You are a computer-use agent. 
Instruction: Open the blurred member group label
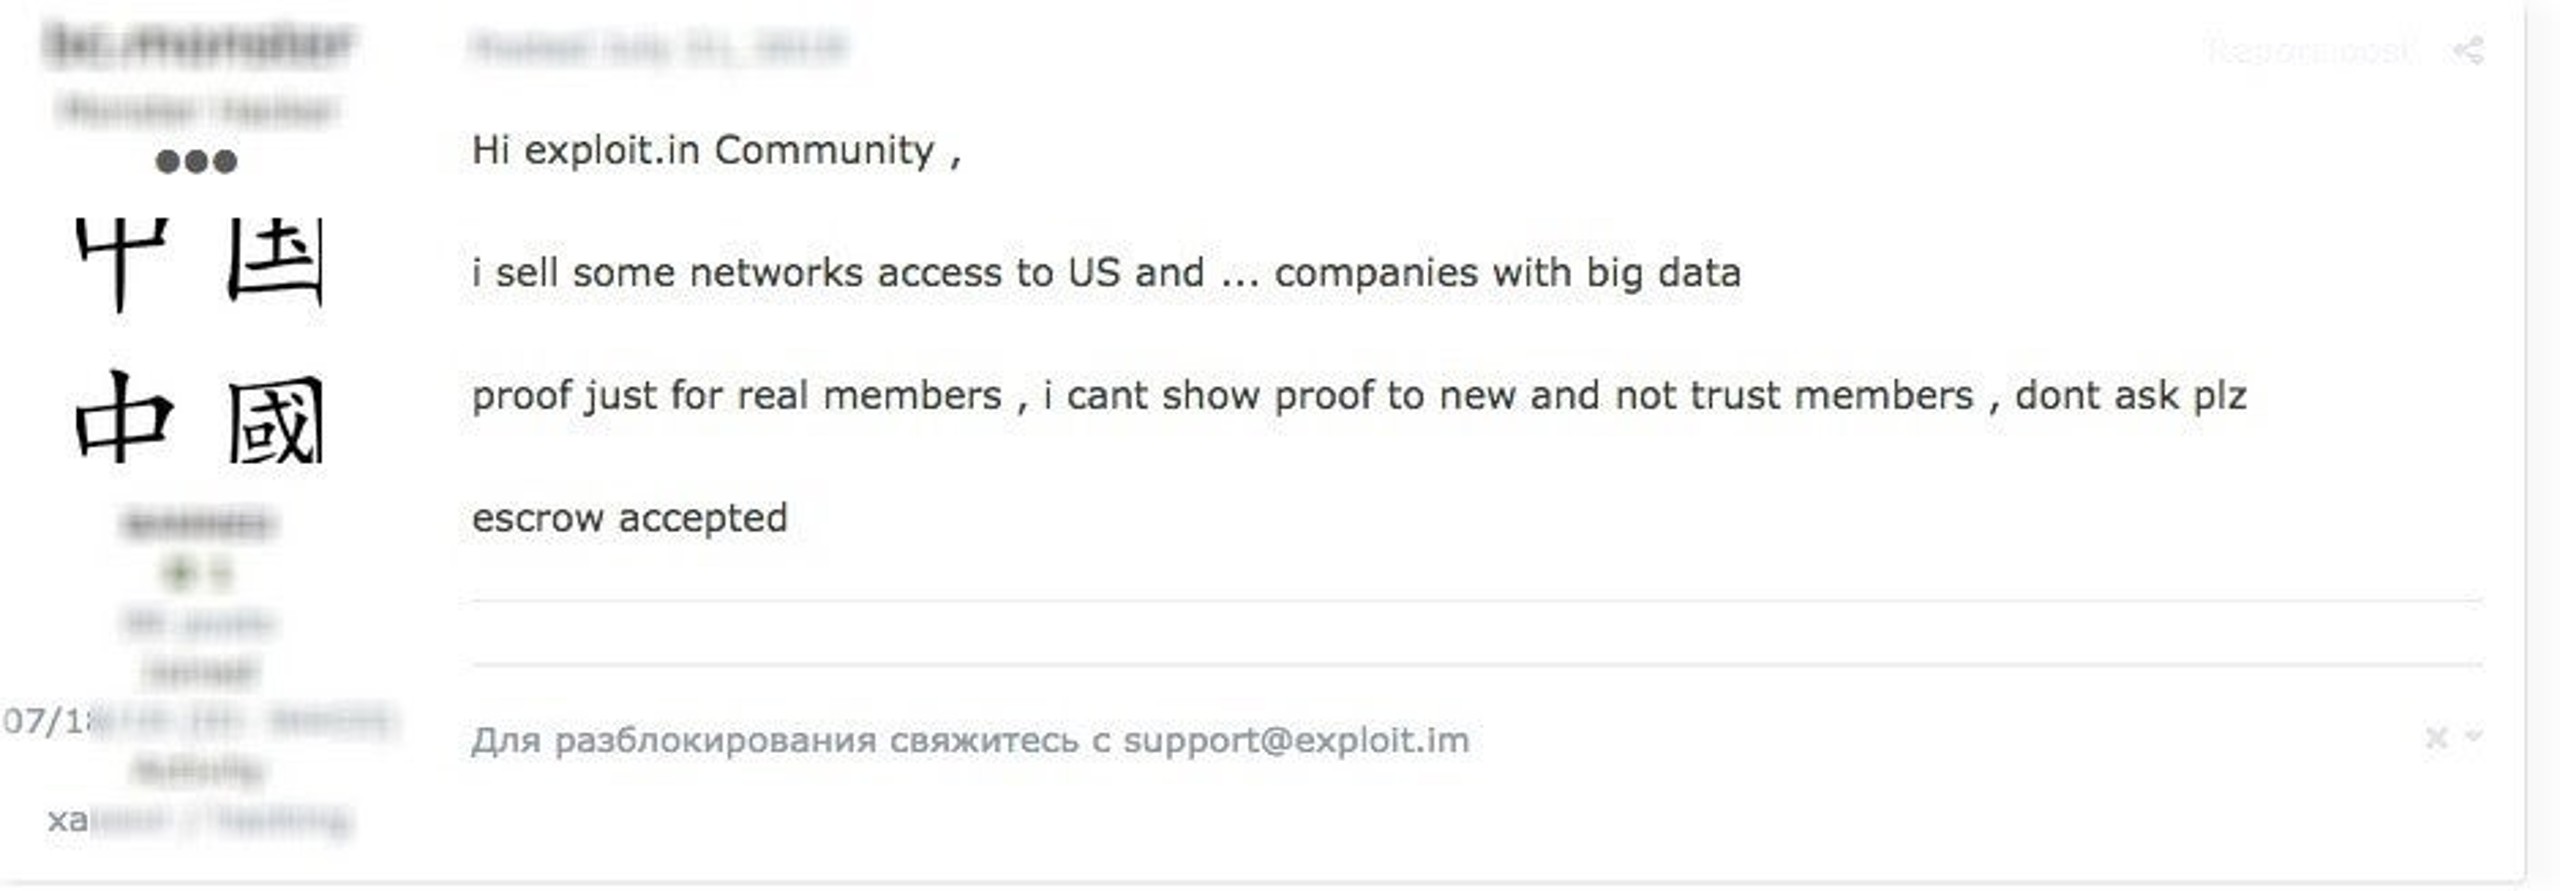point(197,523)
